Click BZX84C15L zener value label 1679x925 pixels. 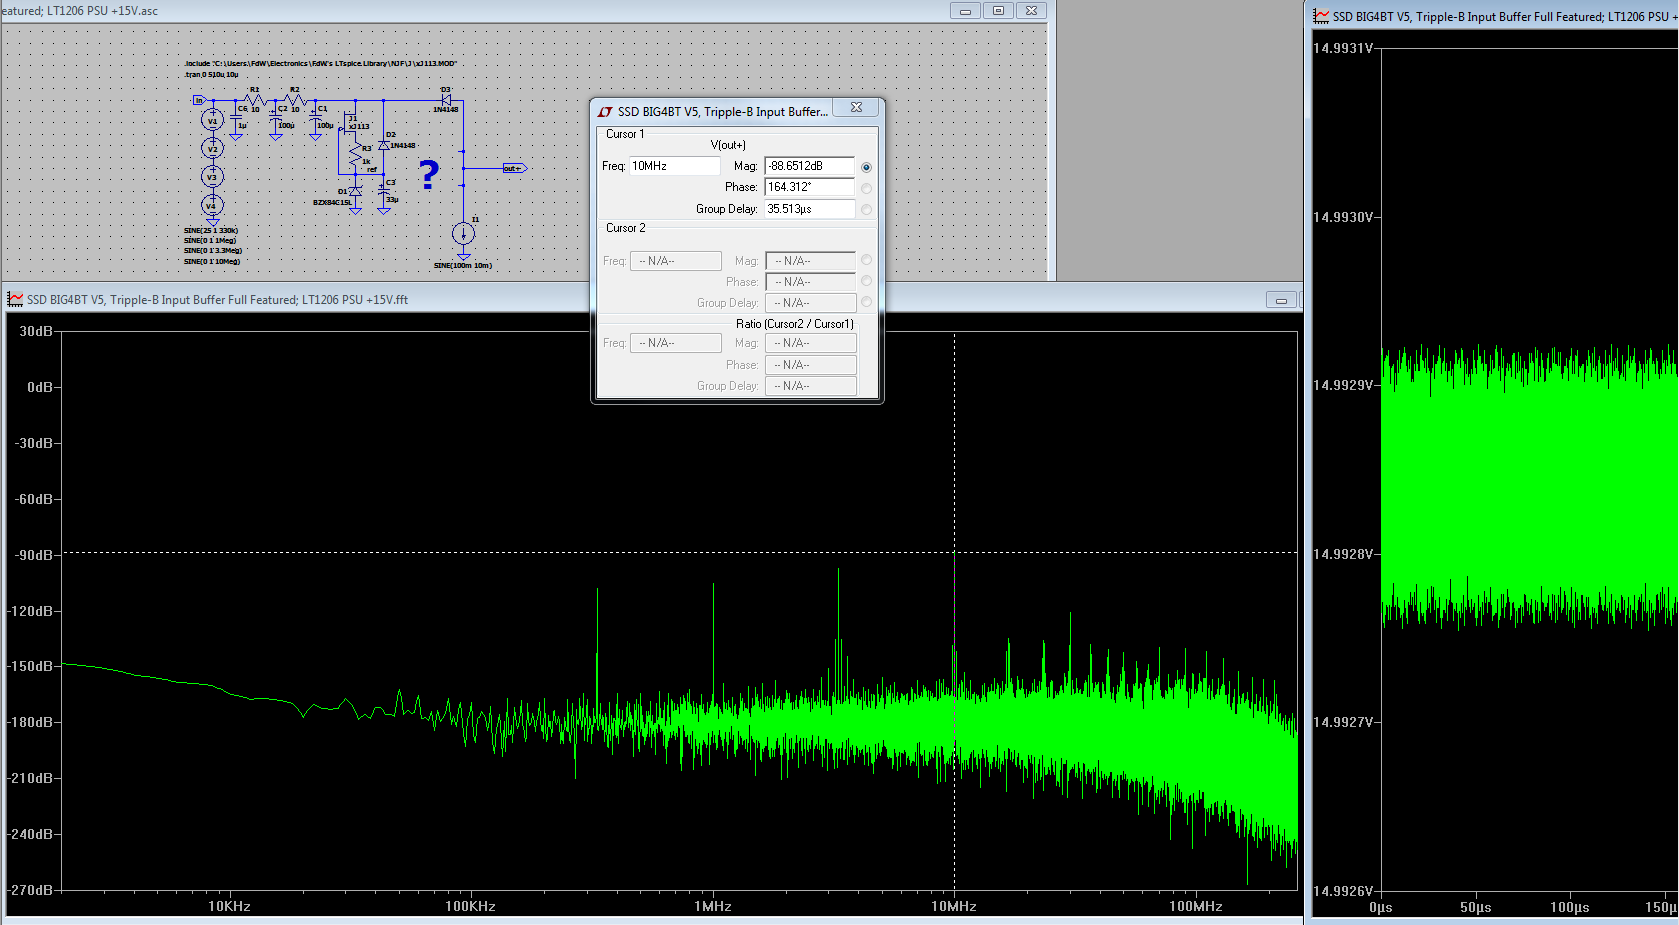332,203
